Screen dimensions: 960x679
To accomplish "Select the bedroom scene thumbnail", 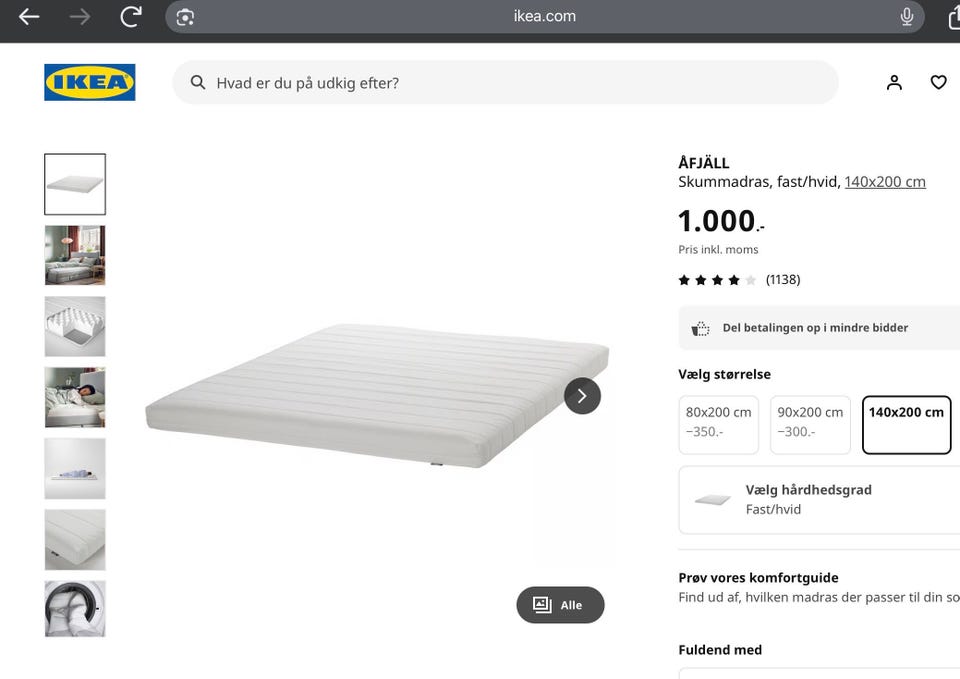I will coord(75,255).
